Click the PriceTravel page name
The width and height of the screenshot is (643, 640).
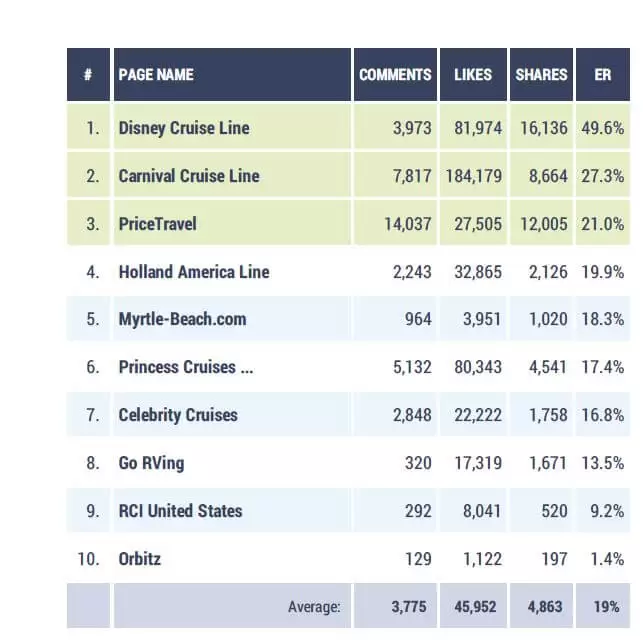[x=157, y=224]
